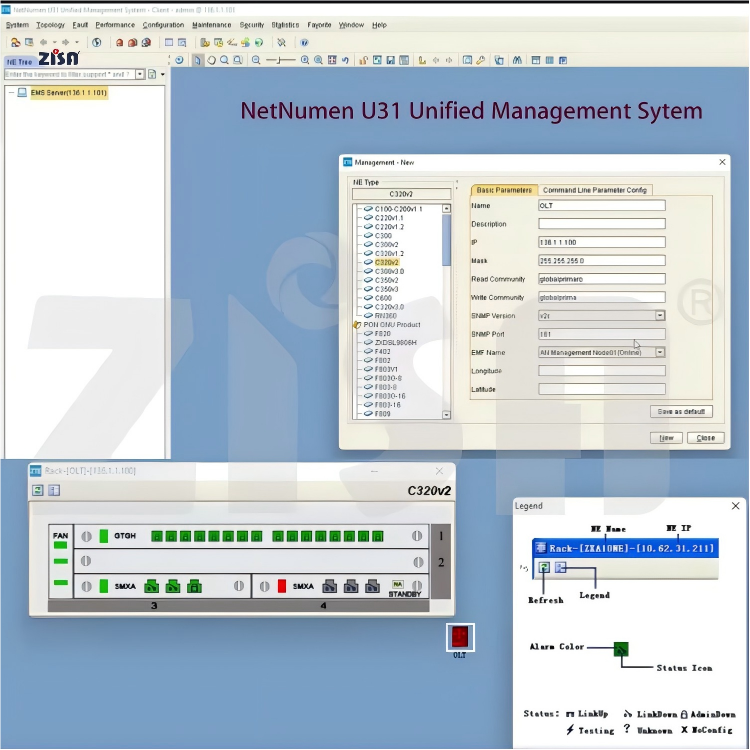
Task: Click the Close button in Management dialog
Action: [x=705, y=438]
